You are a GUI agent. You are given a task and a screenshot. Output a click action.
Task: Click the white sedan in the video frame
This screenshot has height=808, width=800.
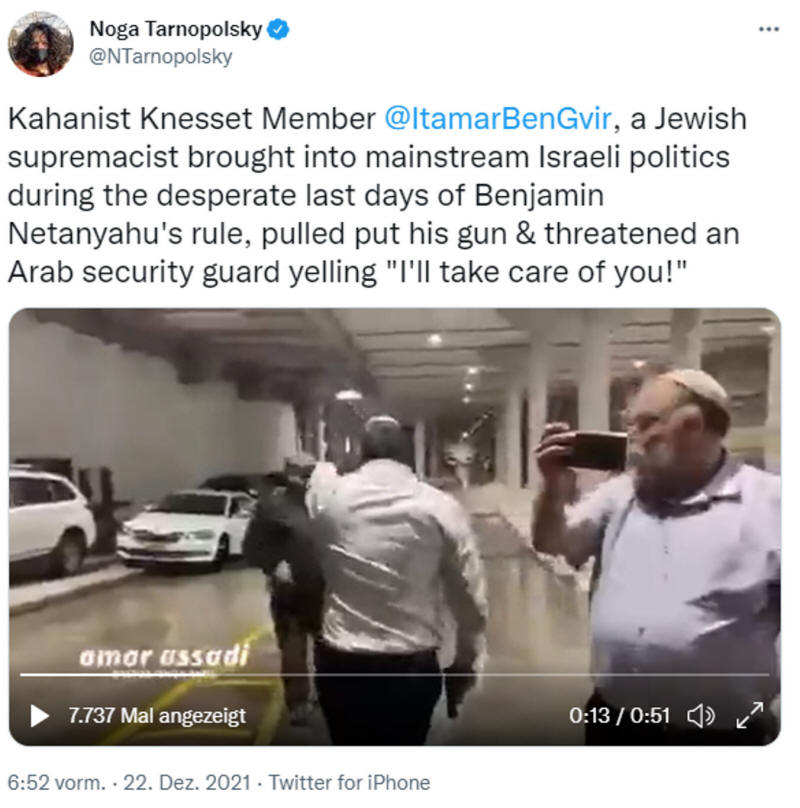[x=186, y=529]
